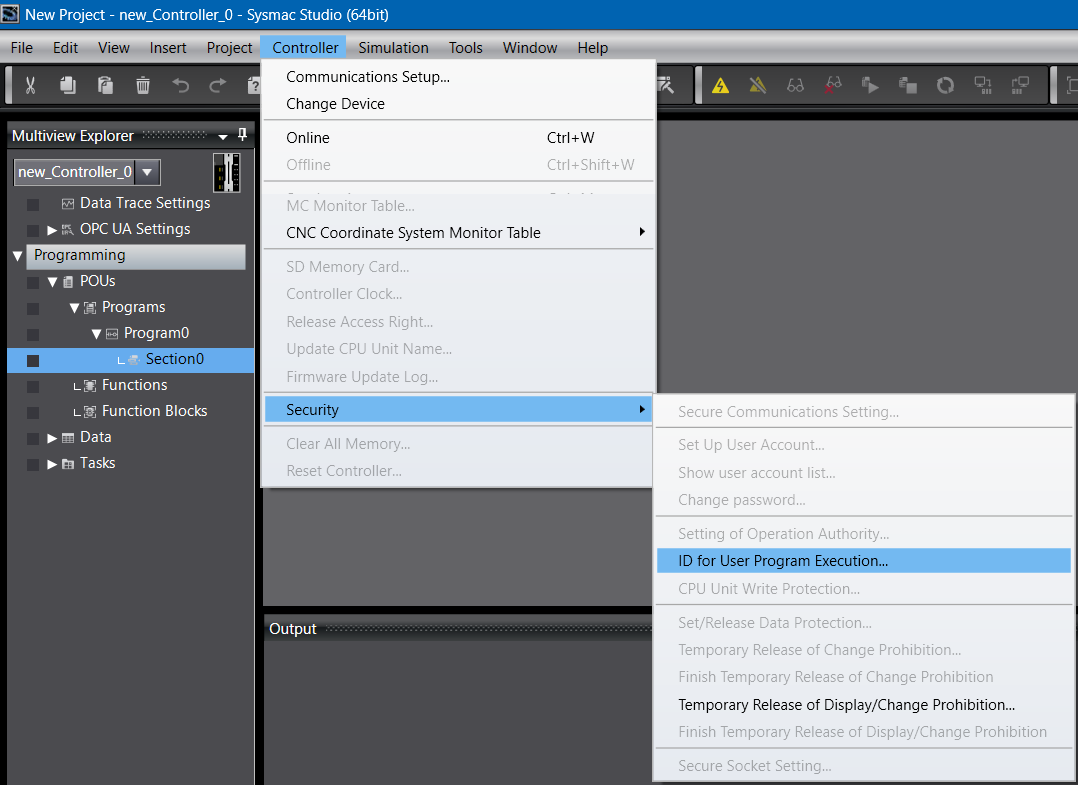Open CNC Coordinate System Monitor Table submenu
The height and width of the screenshot is (785, 1078).
458,232
